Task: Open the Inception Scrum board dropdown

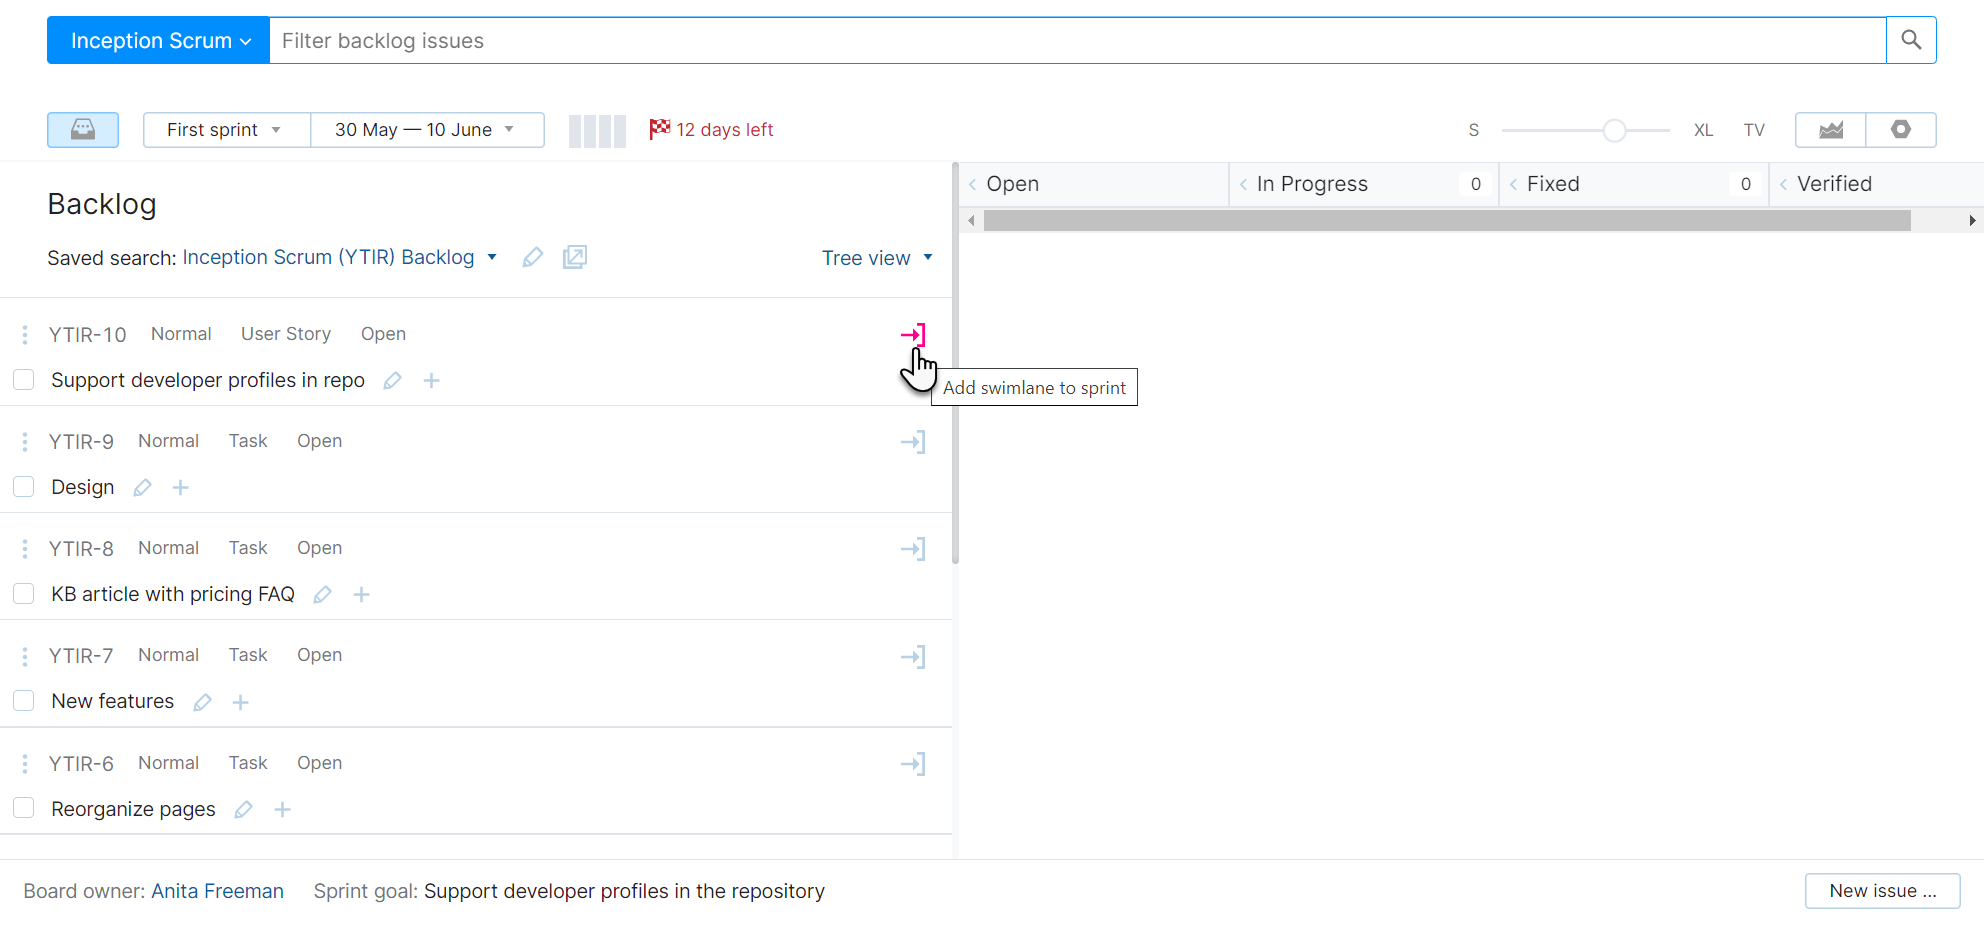Action: (x=159, y=40)
